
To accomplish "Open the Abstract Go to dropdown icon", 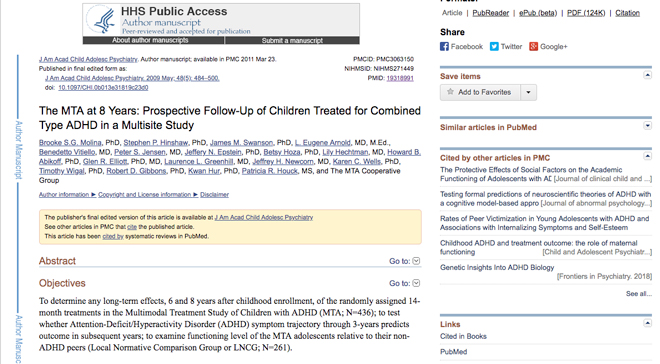I will (x=416, y=261).
